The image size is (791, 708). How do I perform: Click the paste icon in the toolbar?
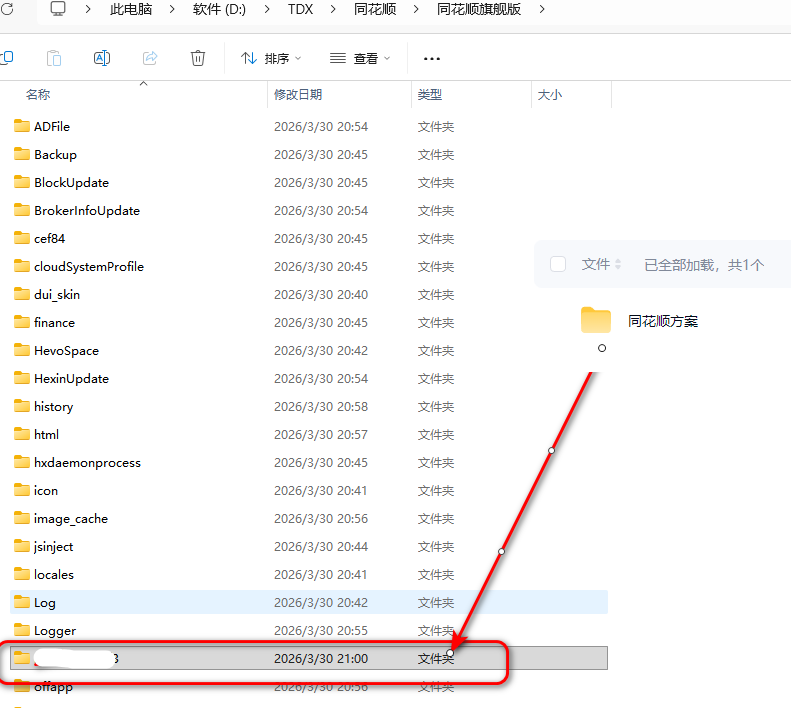pyautogui.click(x=54, y=59)
